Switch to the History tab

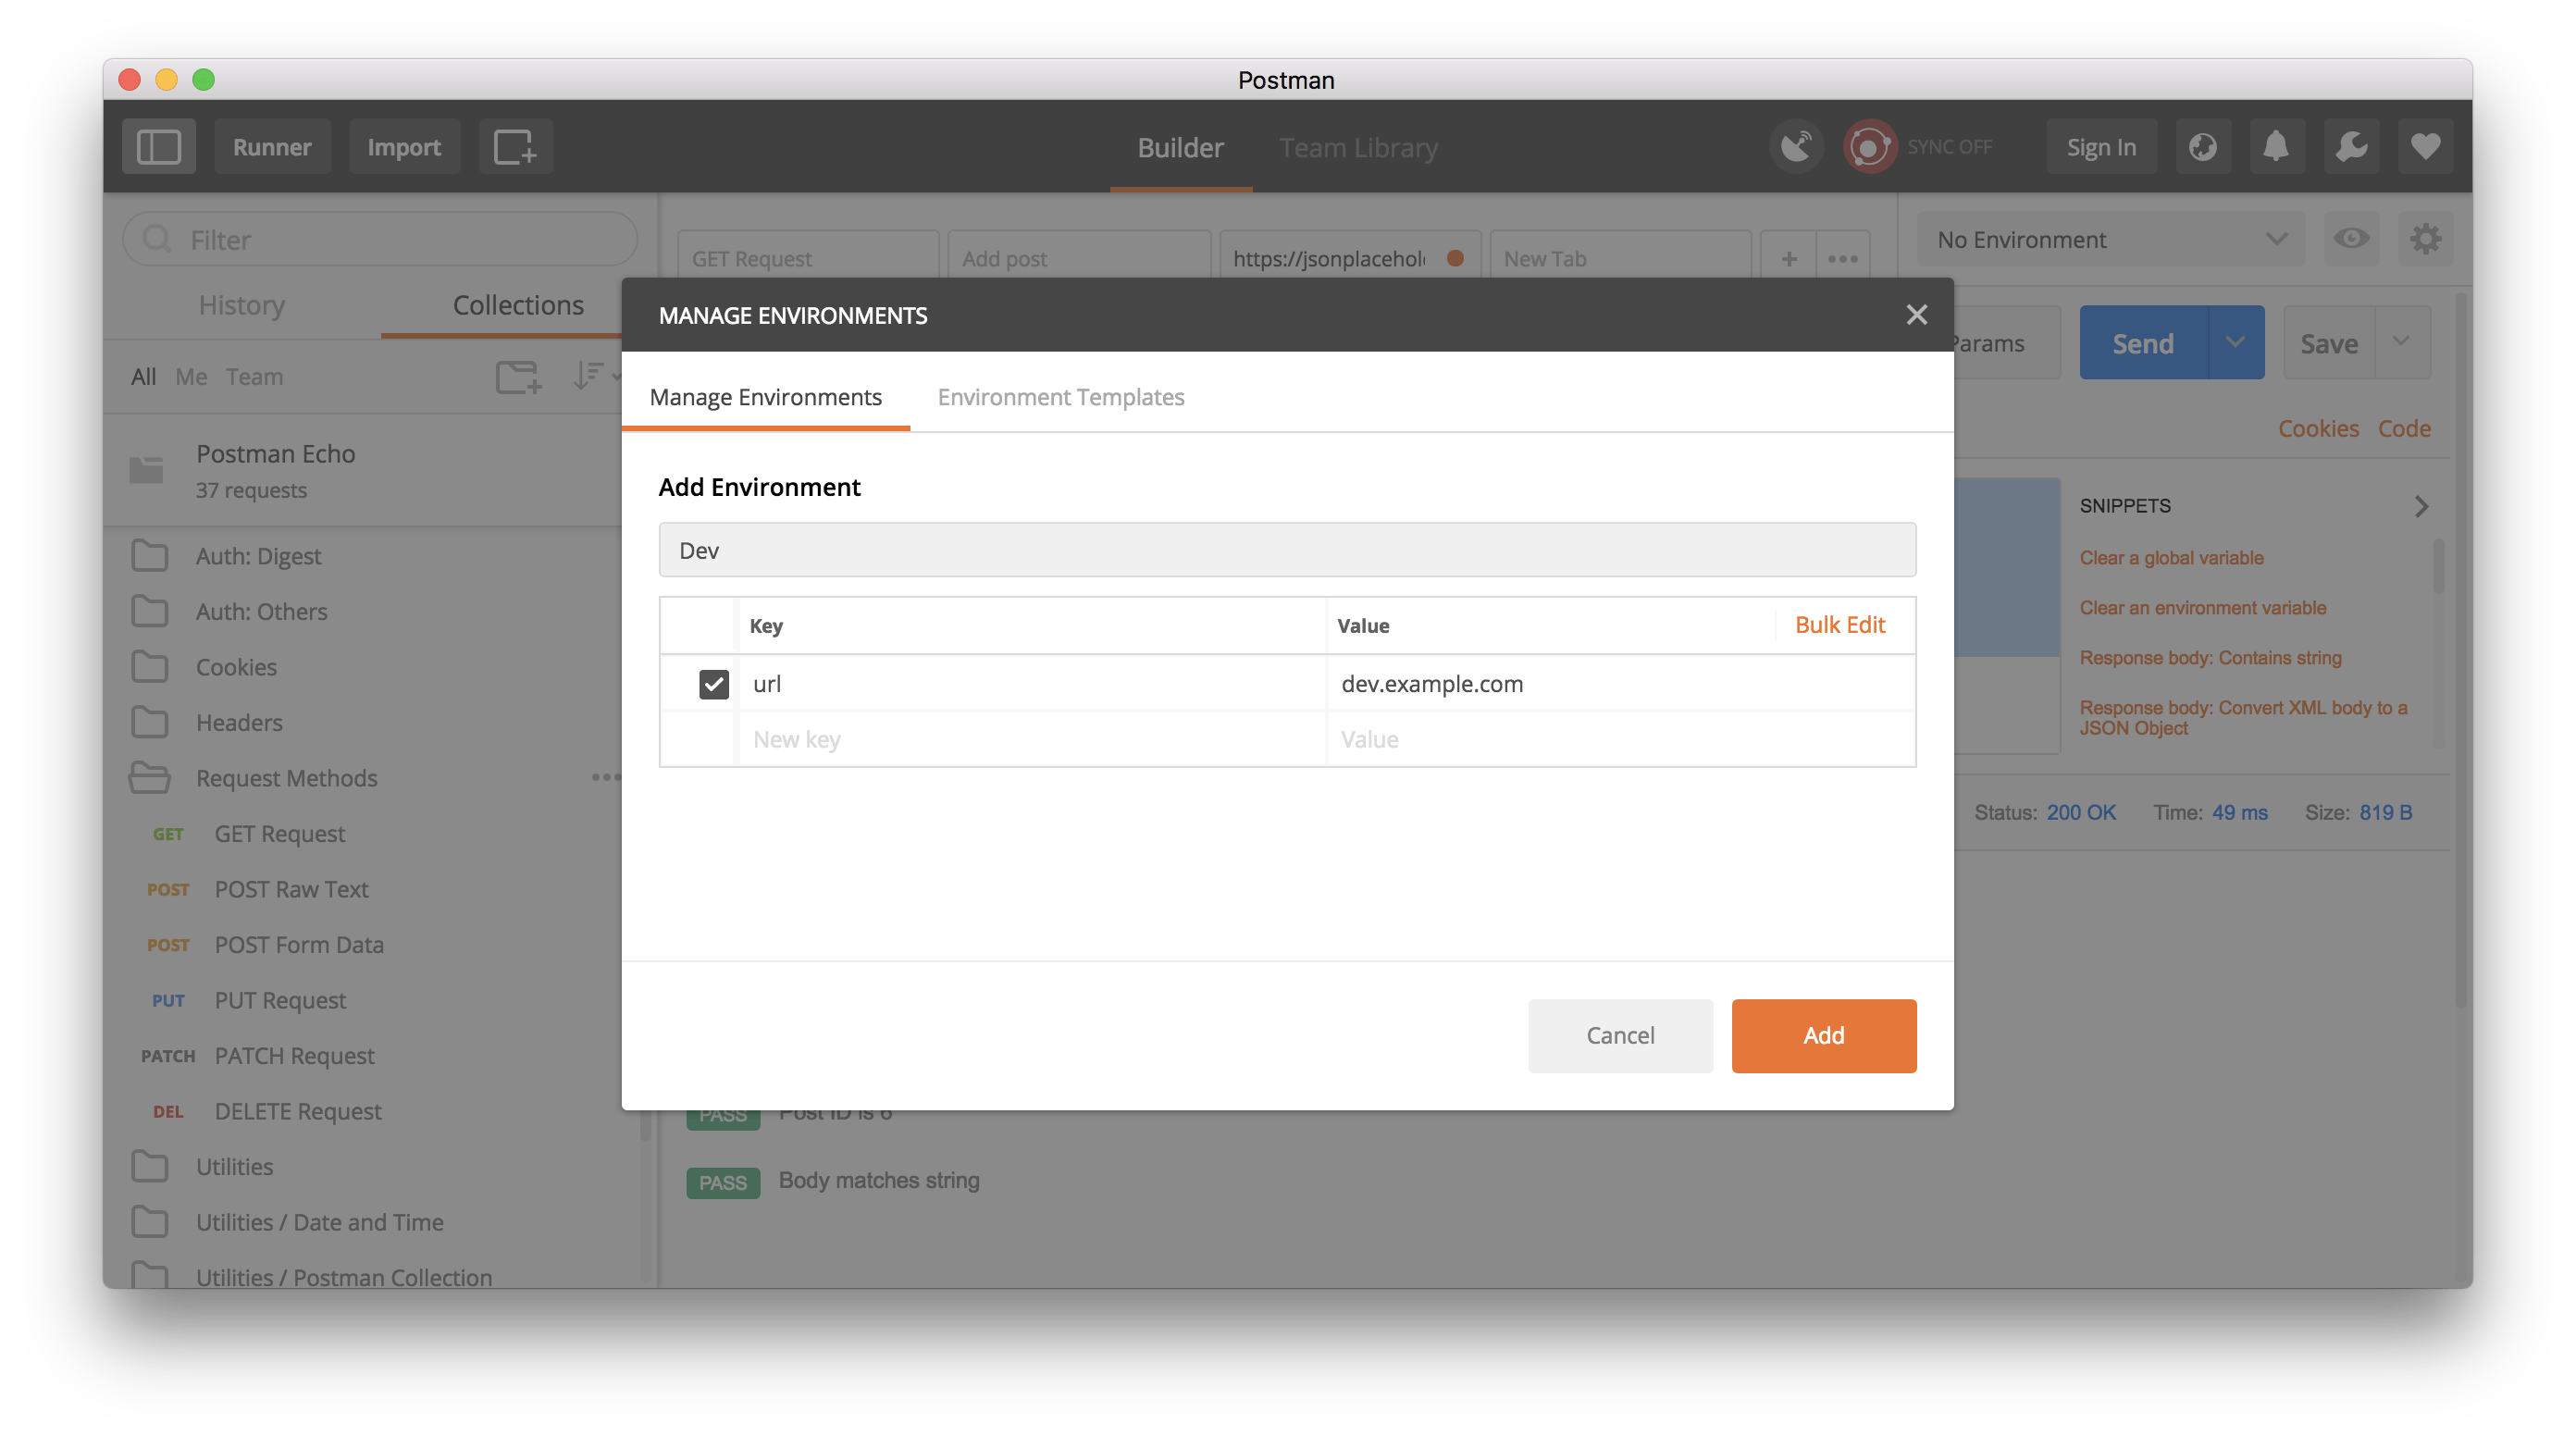[x=241, y=305]
